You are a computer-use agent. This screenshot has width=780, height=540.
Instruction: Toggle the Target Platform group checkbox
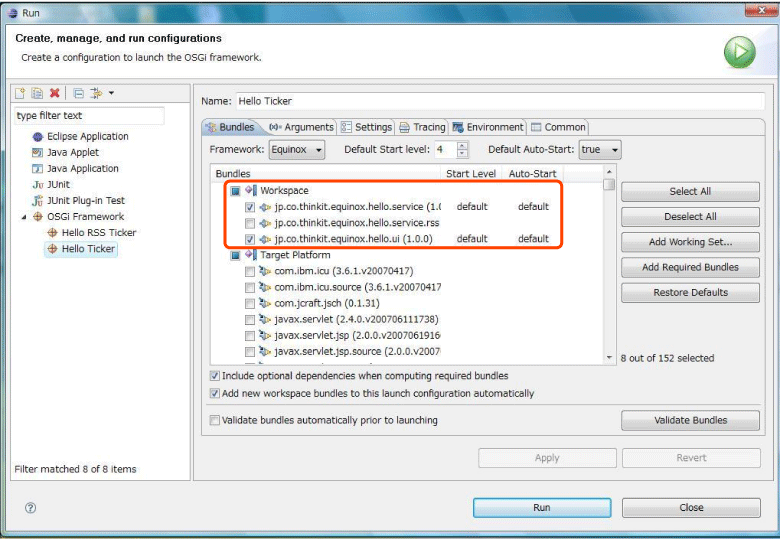pos(235,255)
